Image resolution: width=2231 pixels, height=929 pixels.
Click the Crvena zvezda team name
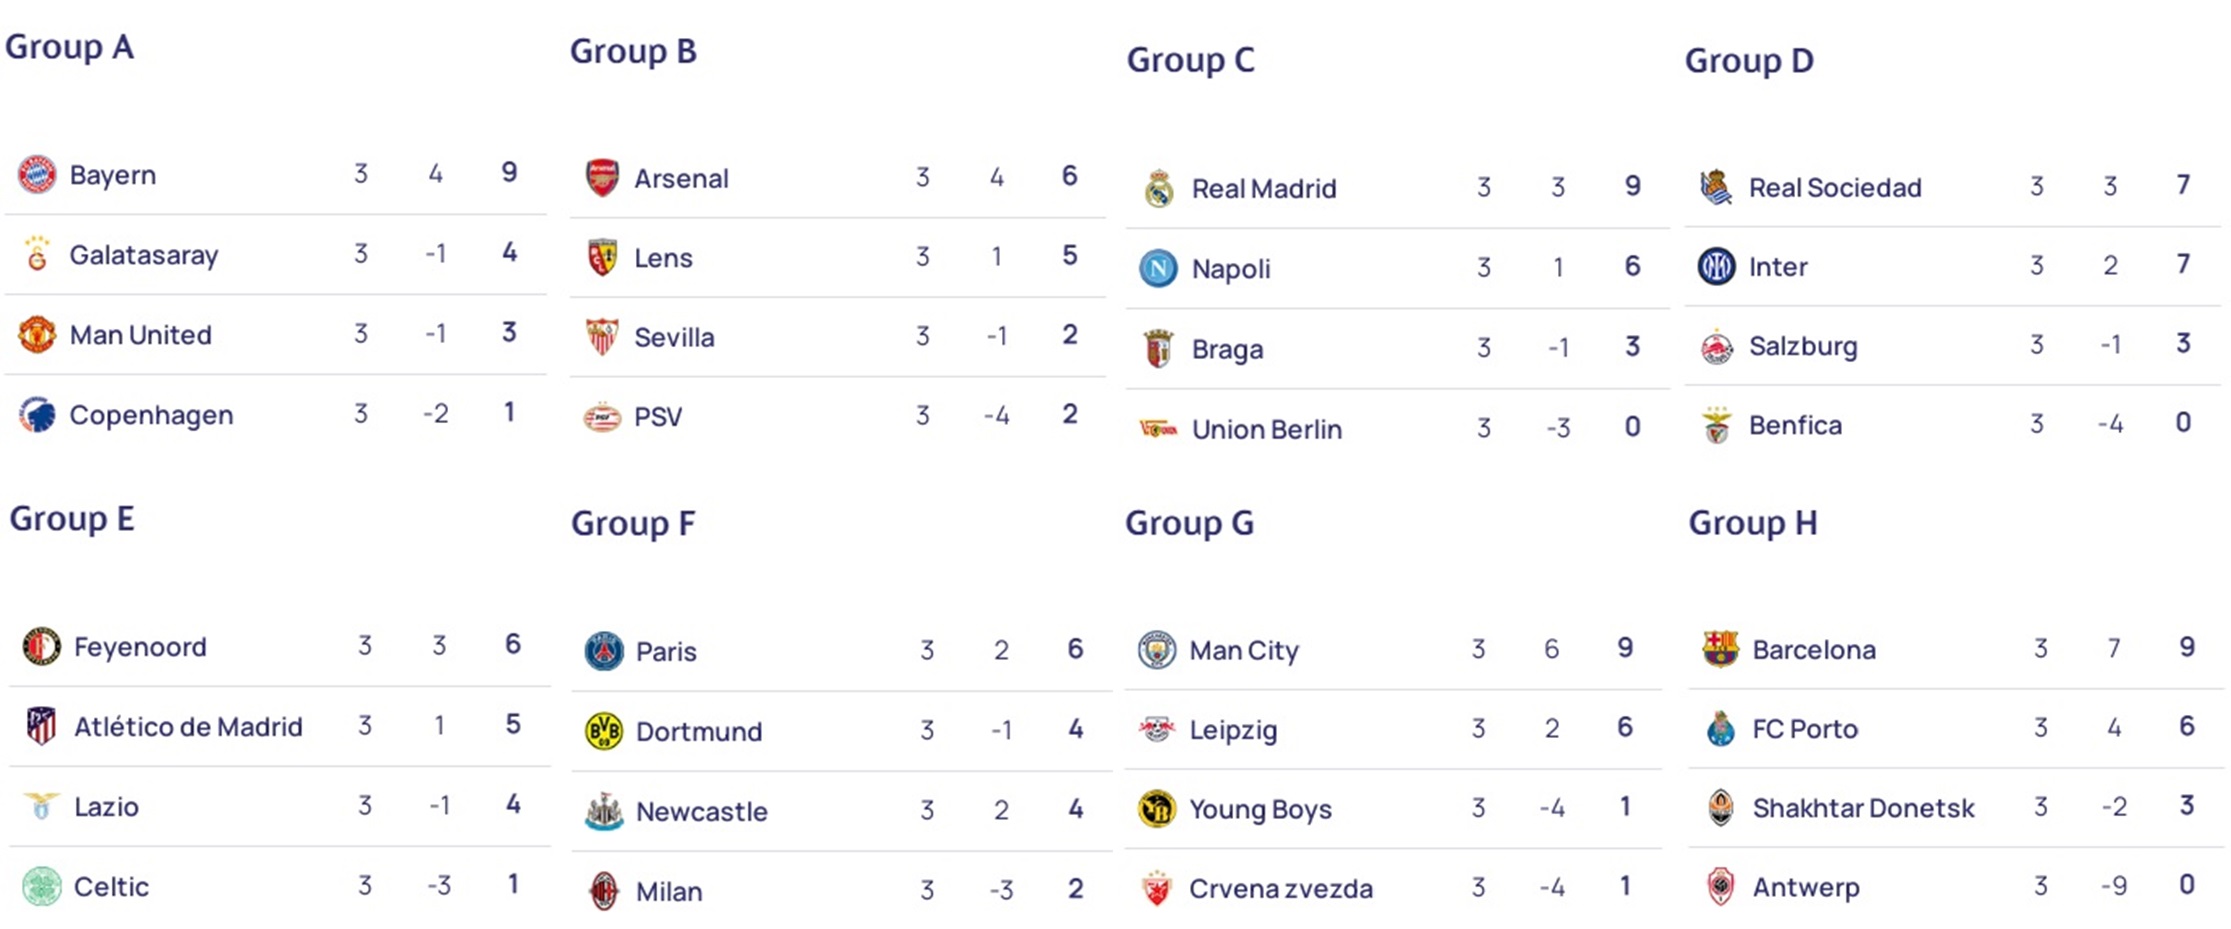(1280, 888)
